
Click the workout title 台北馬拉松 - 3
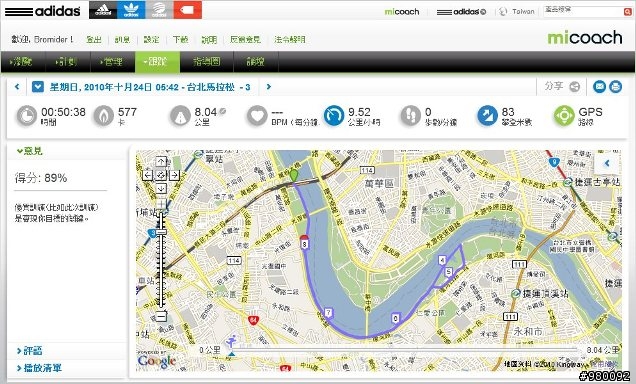pos(219,87)
